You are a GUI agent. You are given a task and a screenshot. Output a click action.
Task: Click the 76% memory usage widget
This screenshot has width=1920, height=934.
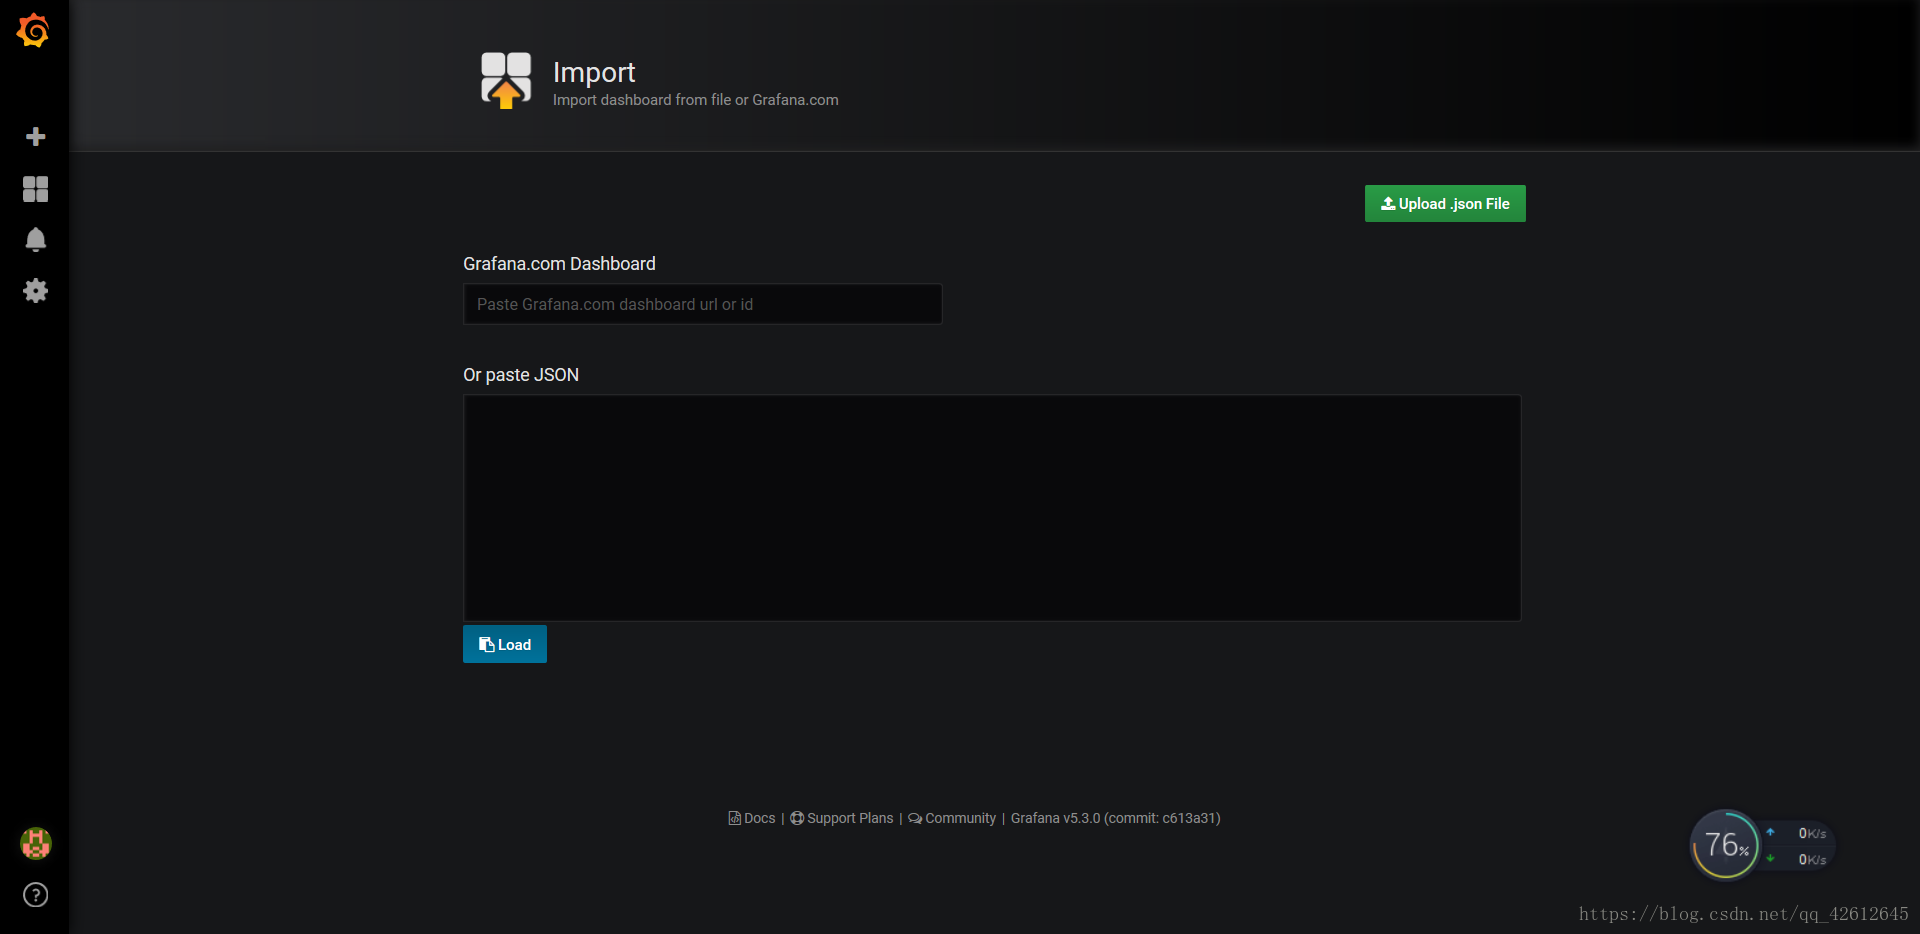click(x=1725, y=845)
